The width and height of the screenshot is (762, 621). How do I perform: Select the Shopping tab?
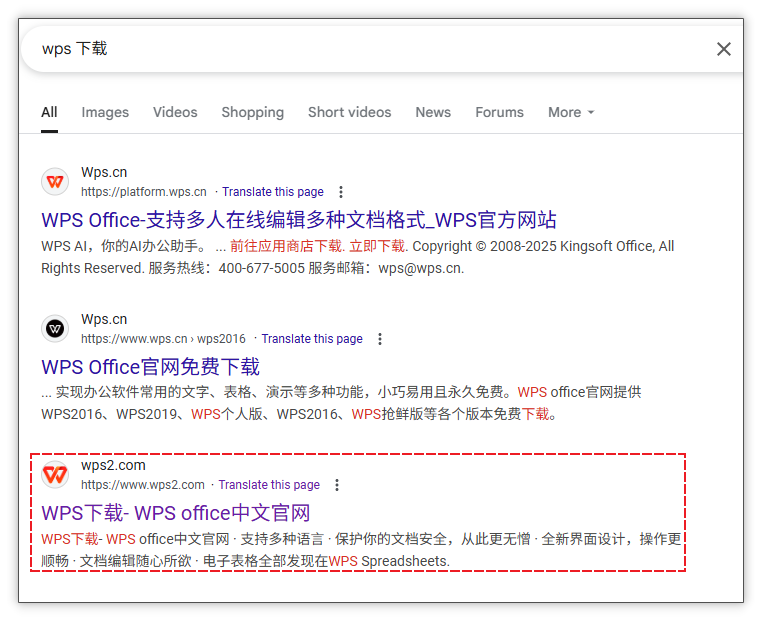coord(253,112)
